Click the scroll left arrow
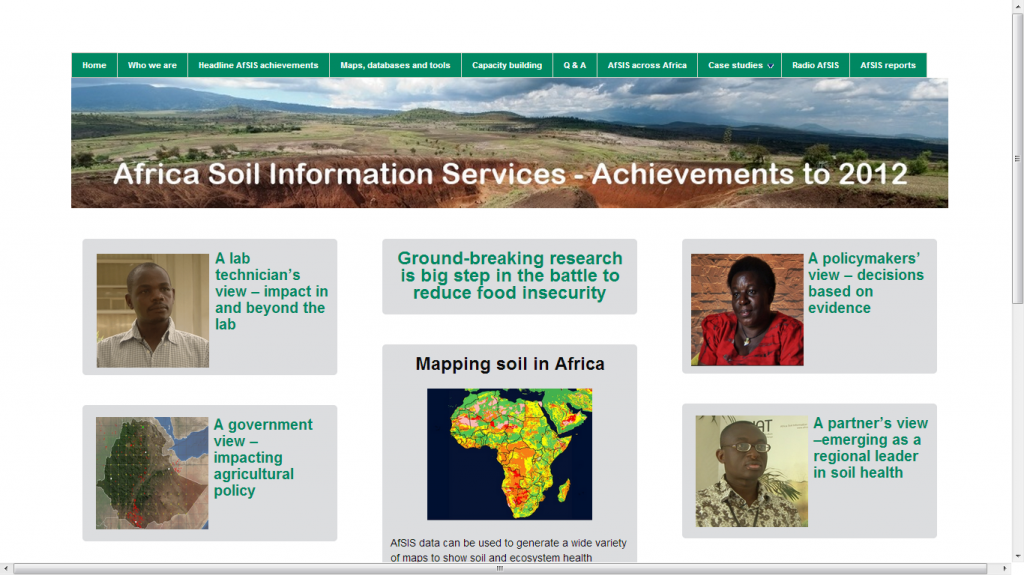1024x575 pixels. (5, 569)
